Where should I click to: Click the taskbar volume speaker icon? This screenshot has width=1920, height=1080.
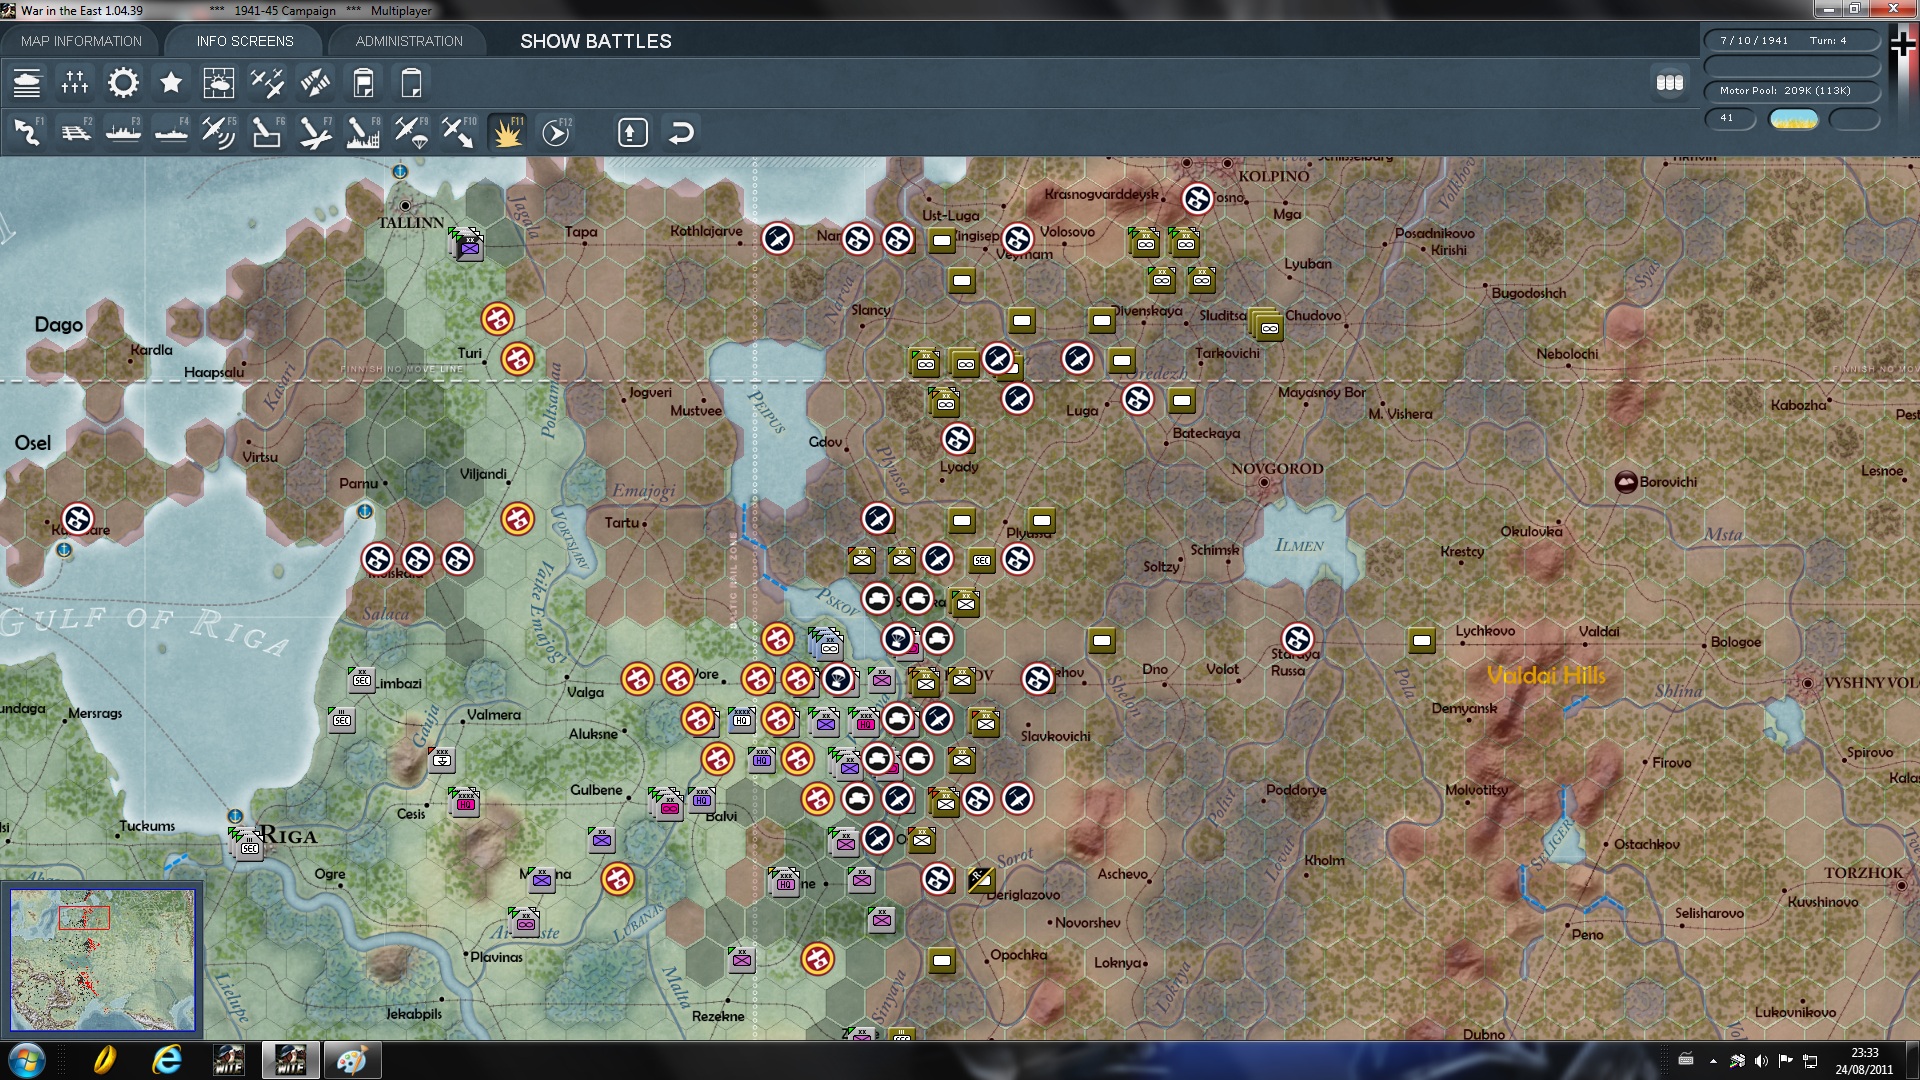tap(1761, 1061)
